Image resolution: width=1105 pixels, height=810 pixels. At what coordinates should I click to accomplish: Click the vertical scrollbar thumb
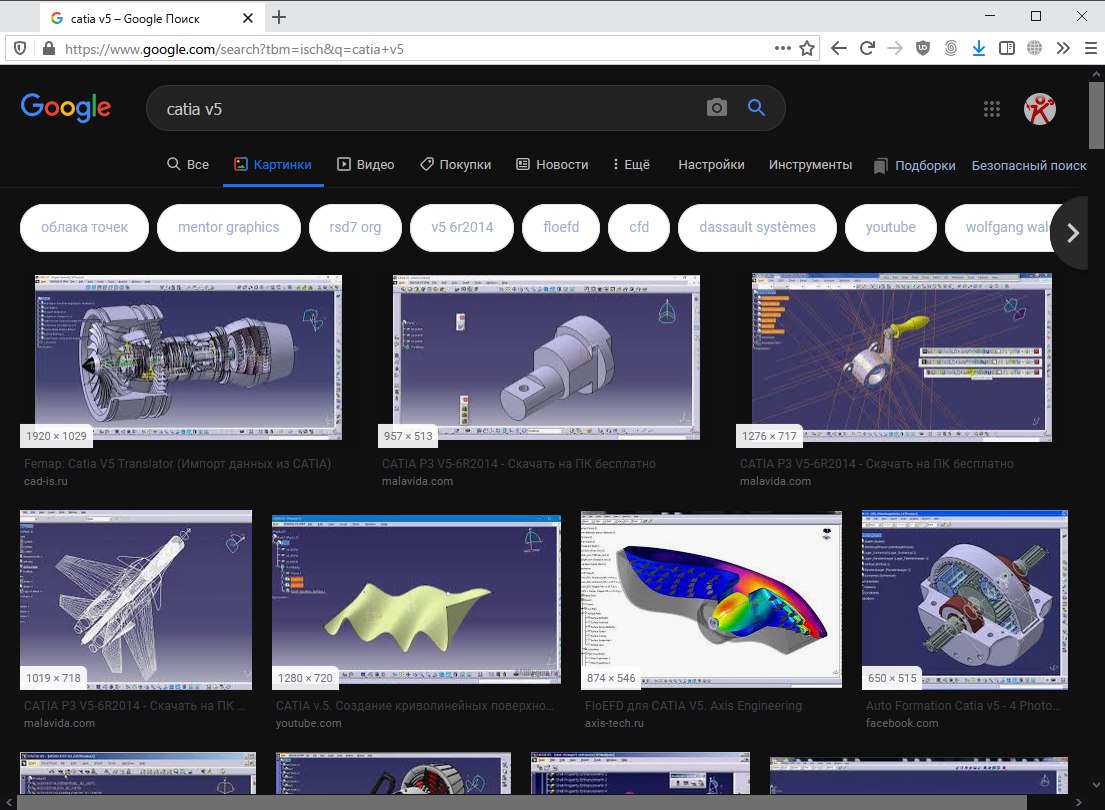coord(1097,116)
